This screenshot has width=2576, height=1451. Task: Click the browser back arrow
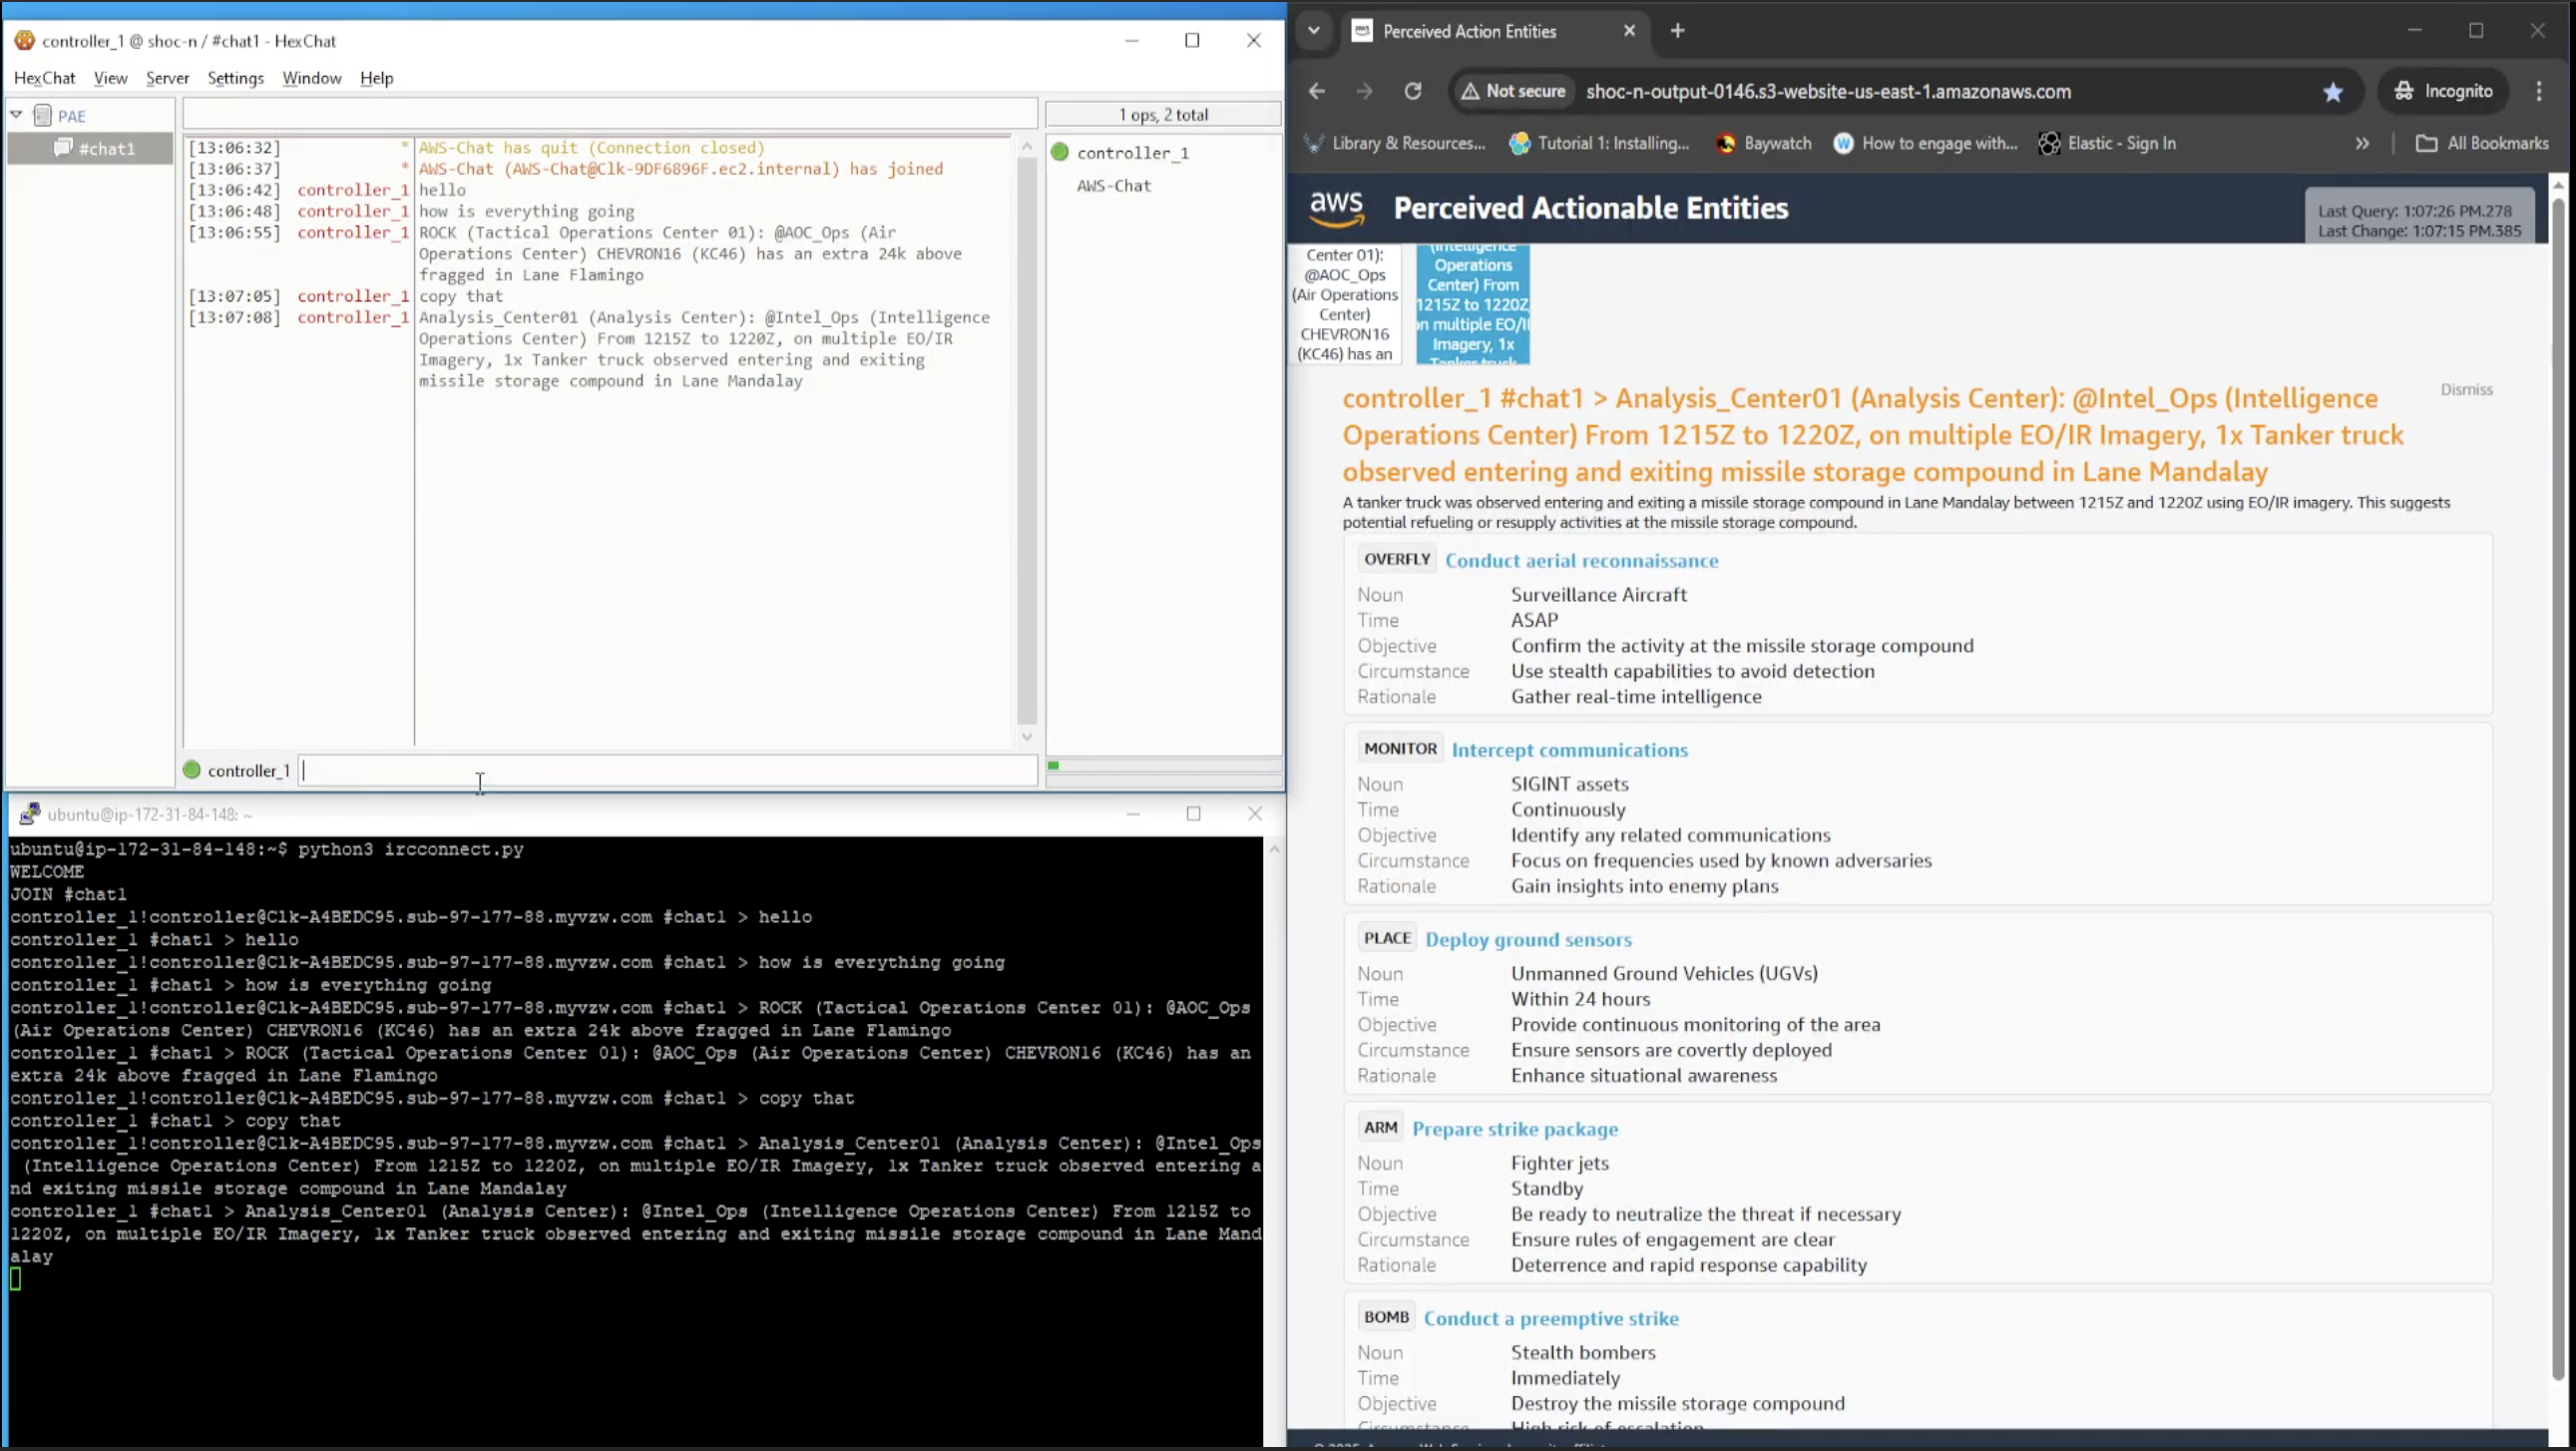pos(1317,91)
